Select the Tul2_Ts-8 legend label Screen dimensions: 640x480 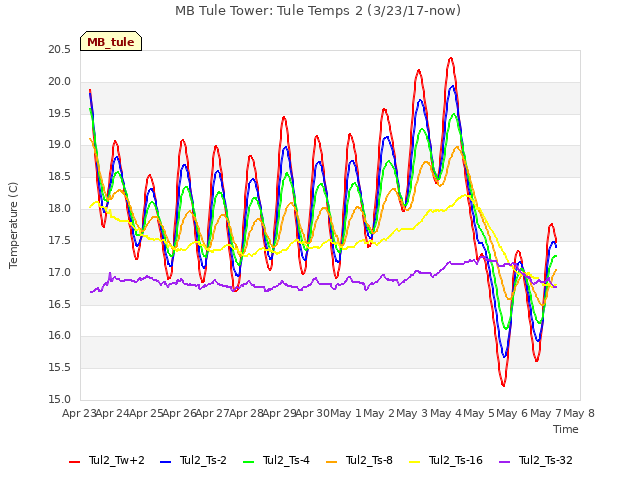[369, 460]
